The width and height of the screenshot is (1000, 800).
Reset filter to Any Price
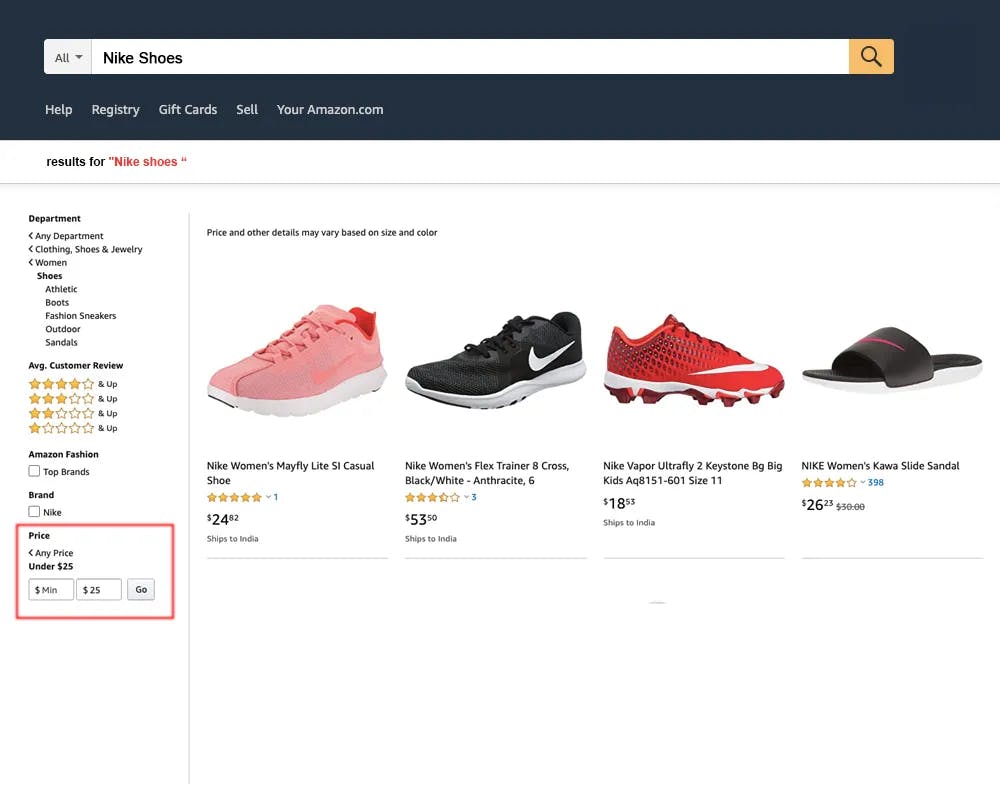(x=51, y=553)
